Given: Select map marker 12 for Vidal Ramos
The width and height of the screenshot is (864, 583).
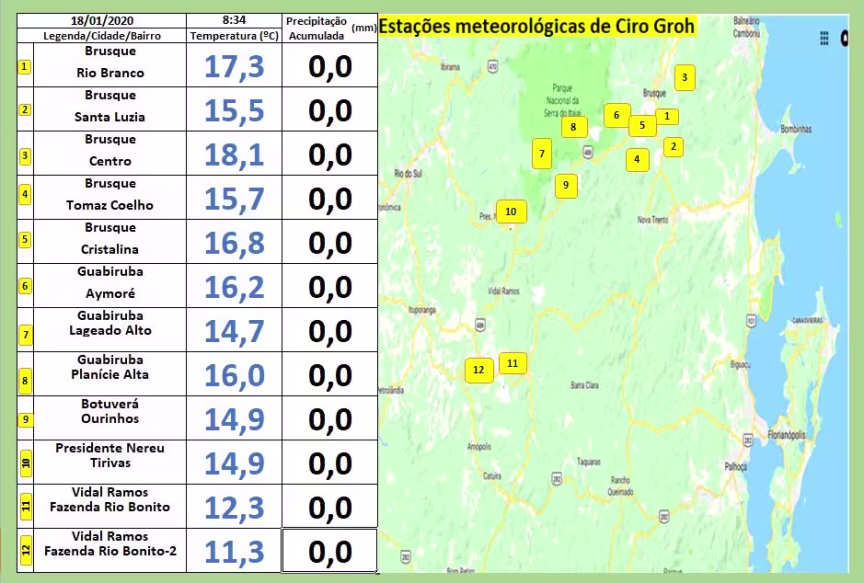Looking at the screenshot, I should click(478, 369).
